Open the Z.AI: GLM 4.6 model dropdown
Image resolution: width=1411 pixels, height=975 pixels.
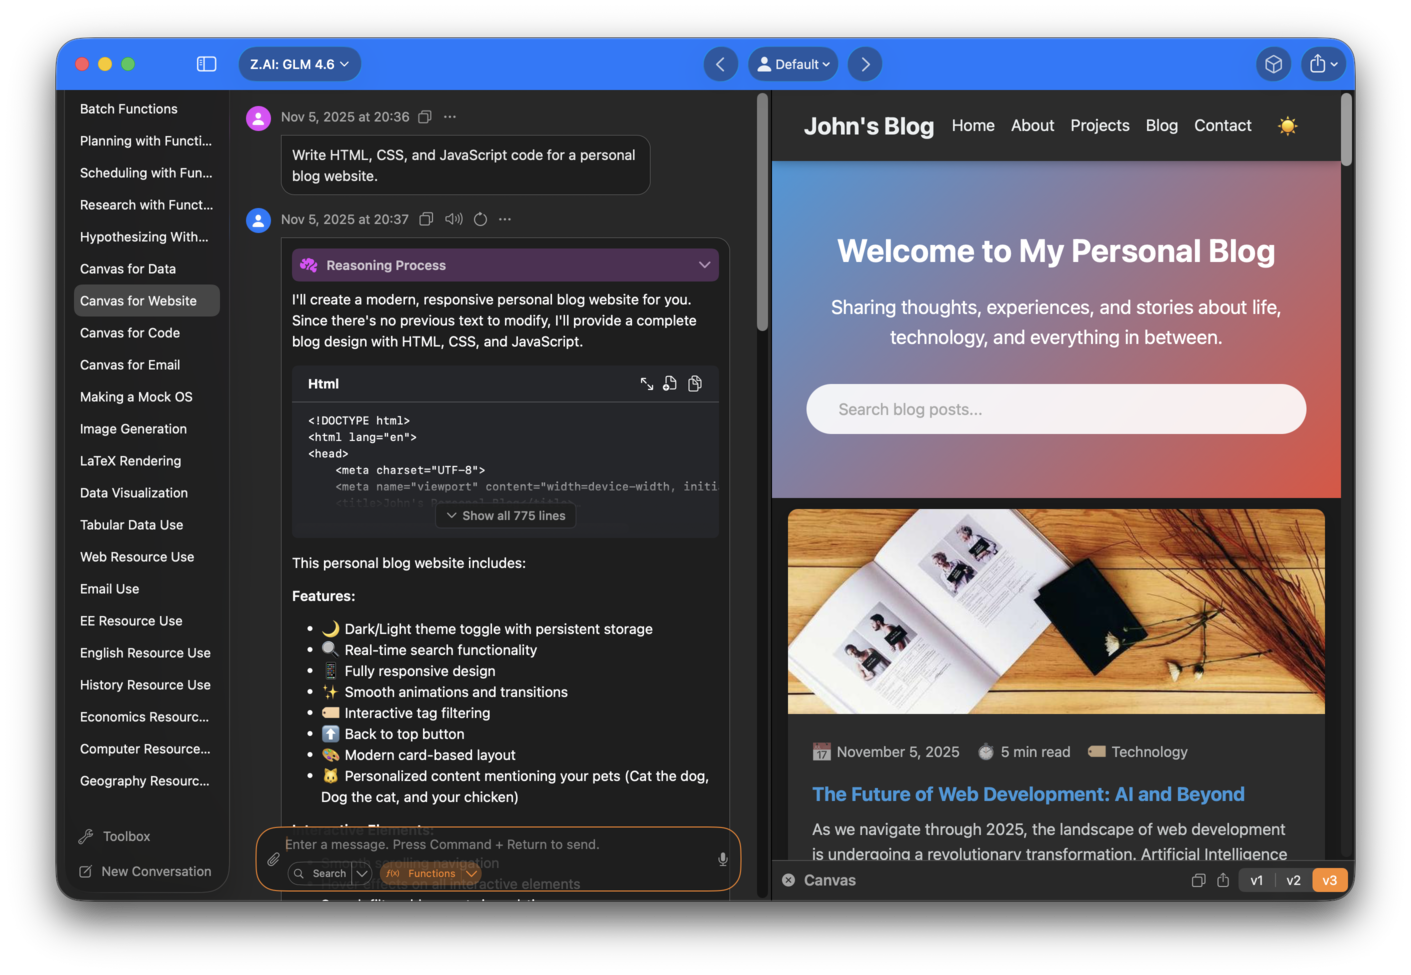[299, 63]
